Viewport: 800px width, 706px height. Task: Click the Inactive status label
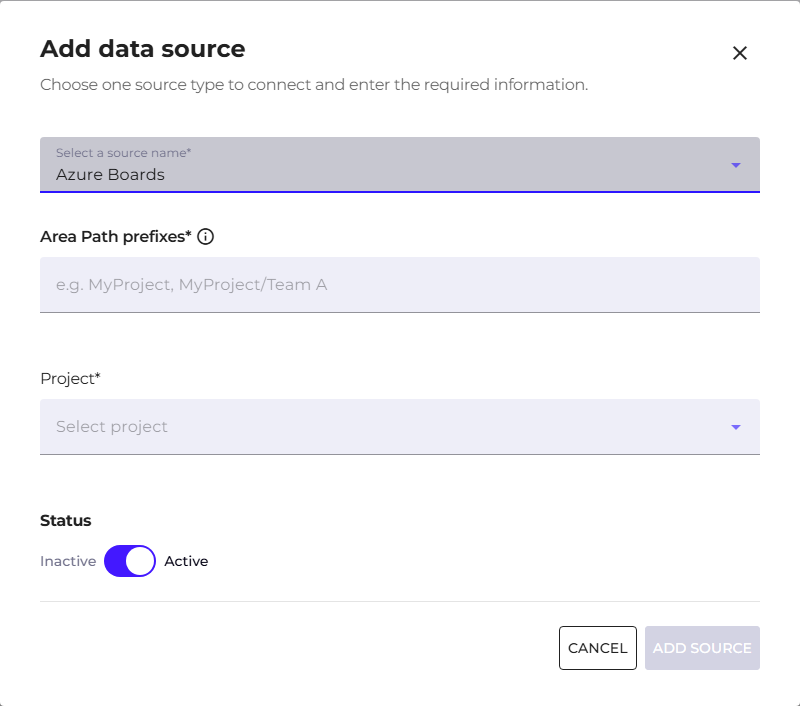68,561
